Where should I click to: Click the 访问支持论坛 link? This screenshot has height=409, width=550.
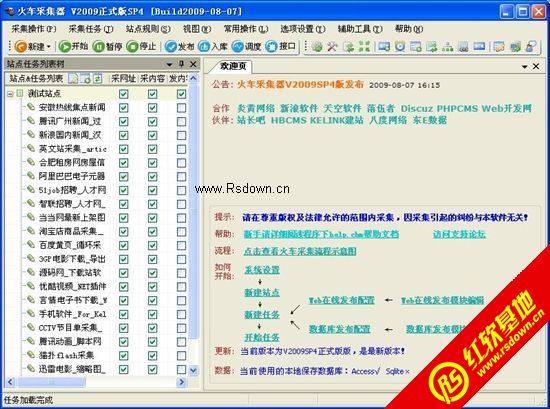pyautogui.click(x=459, y=234)
